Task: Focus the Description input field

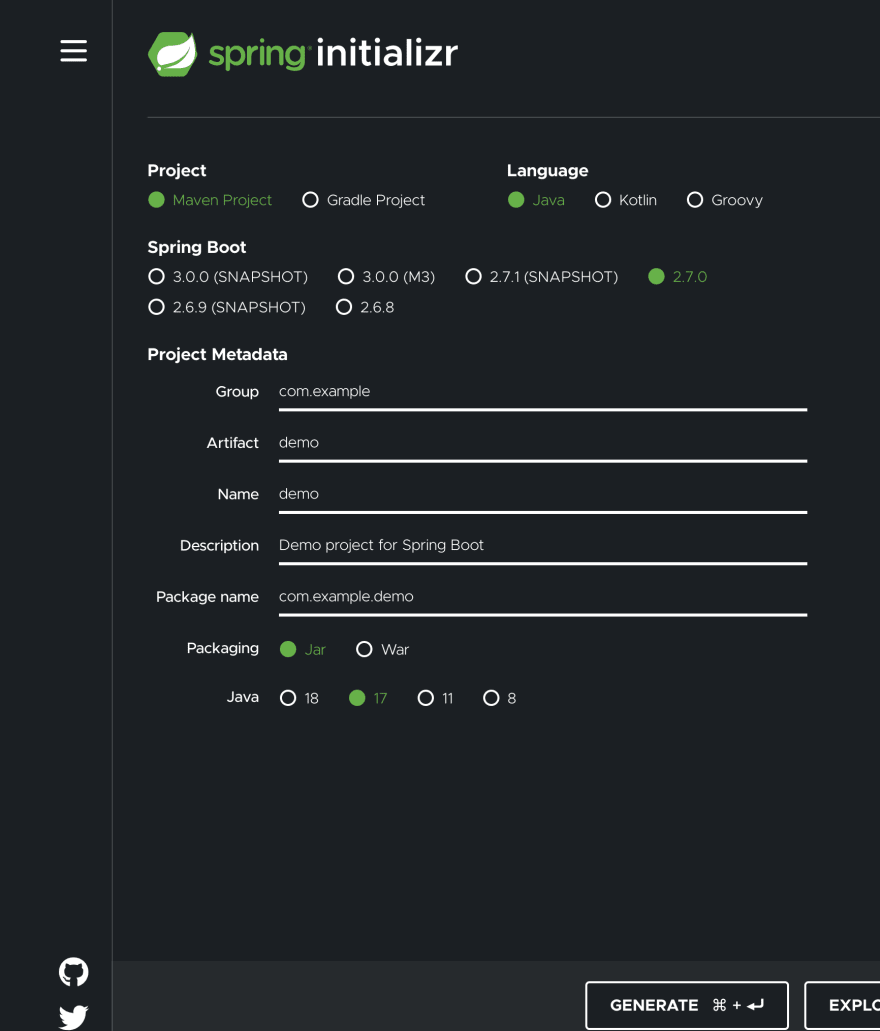Action: [x=543, y=546]
